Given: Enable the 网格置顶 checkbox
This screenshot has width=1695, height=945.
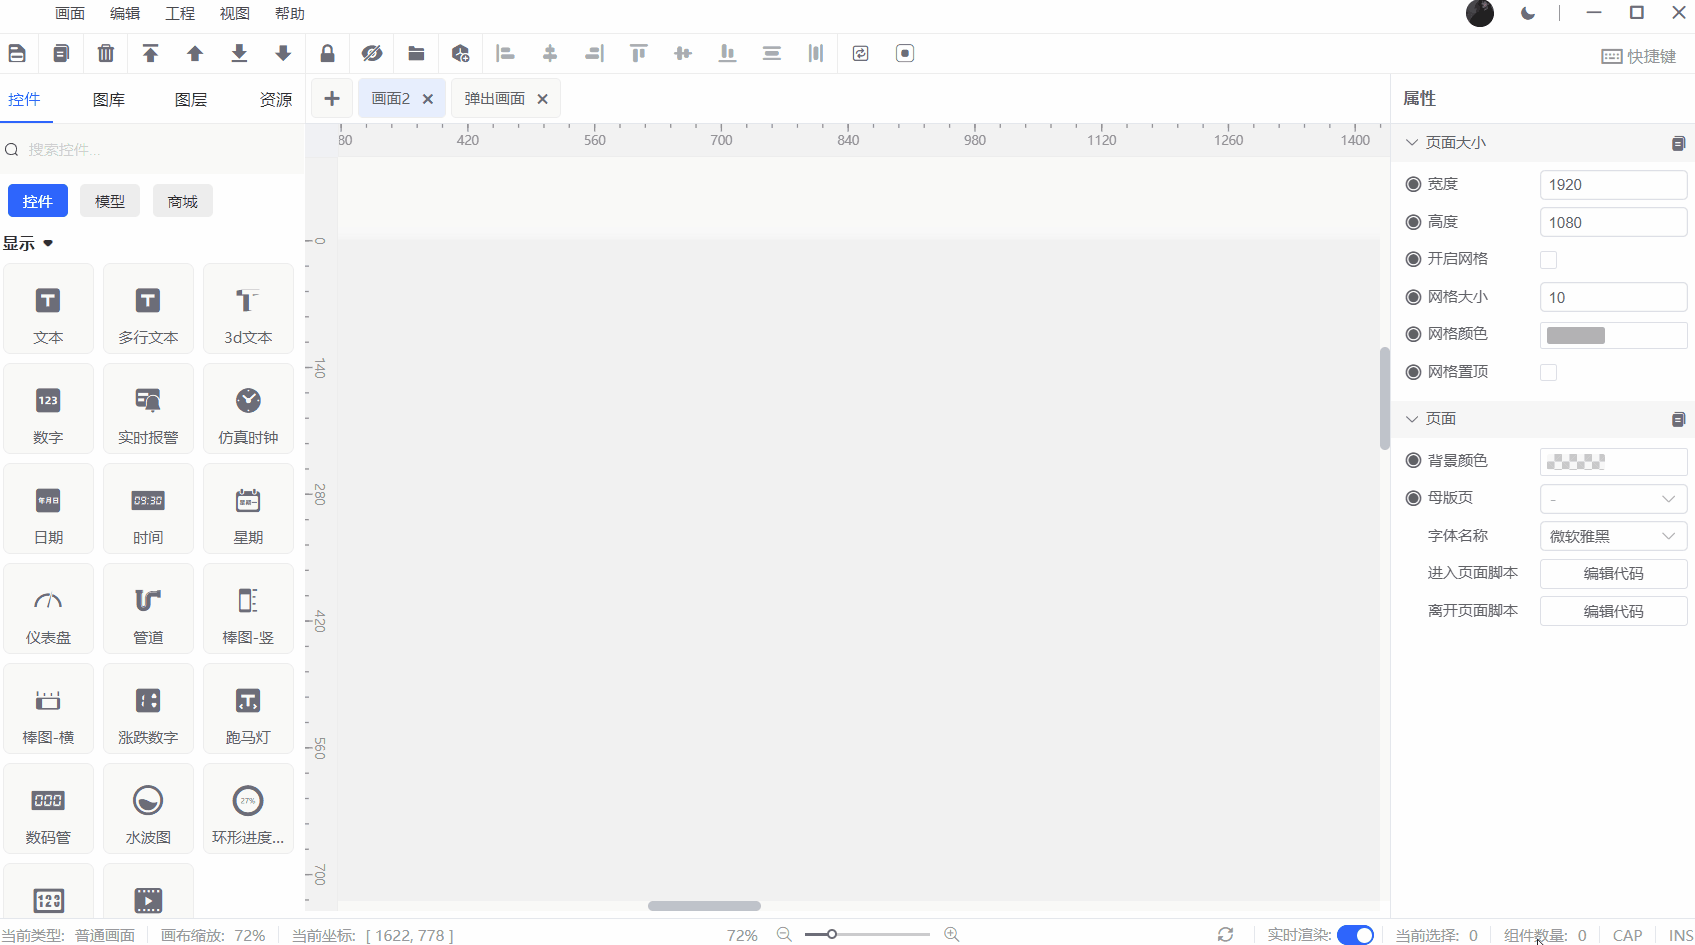Looking at the screenshot, I should (x=1548, y=373).
